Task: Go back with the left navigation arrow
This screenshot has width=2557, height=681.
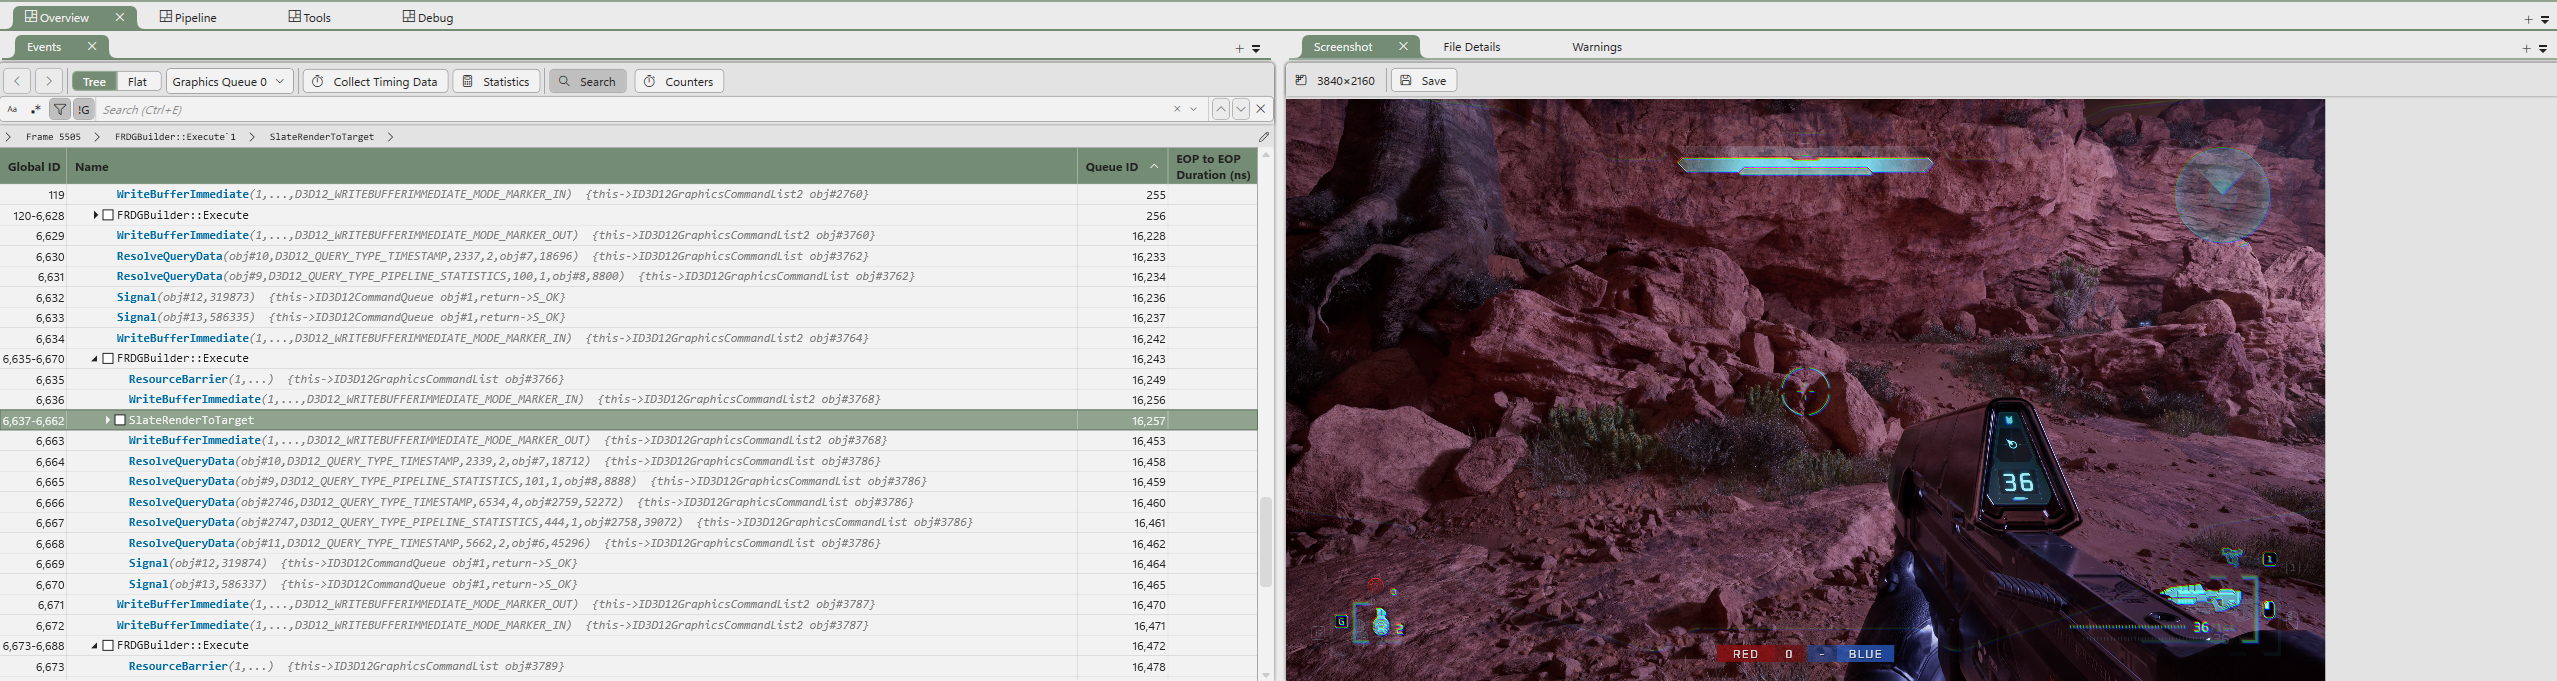Action: (x=17, y=81)
